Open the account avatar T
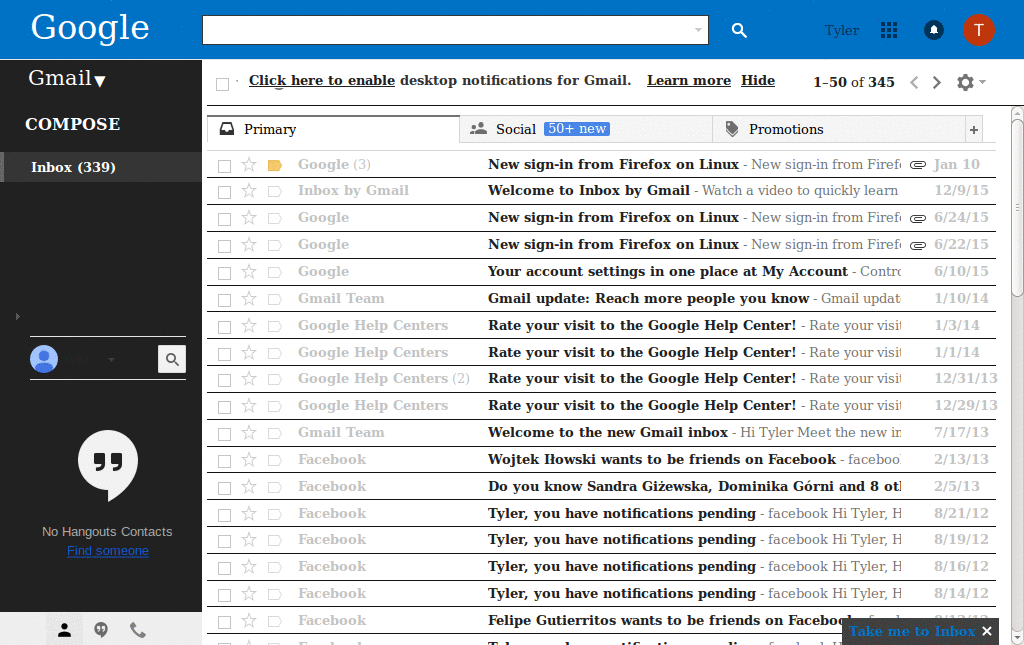1024x645 pixels. click(x=978, y=30)
